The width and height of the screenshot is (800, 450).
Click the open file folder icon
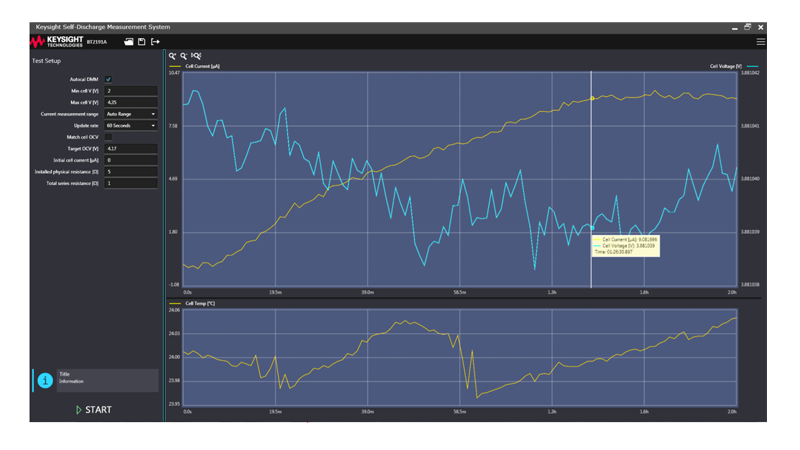[129, 42]
